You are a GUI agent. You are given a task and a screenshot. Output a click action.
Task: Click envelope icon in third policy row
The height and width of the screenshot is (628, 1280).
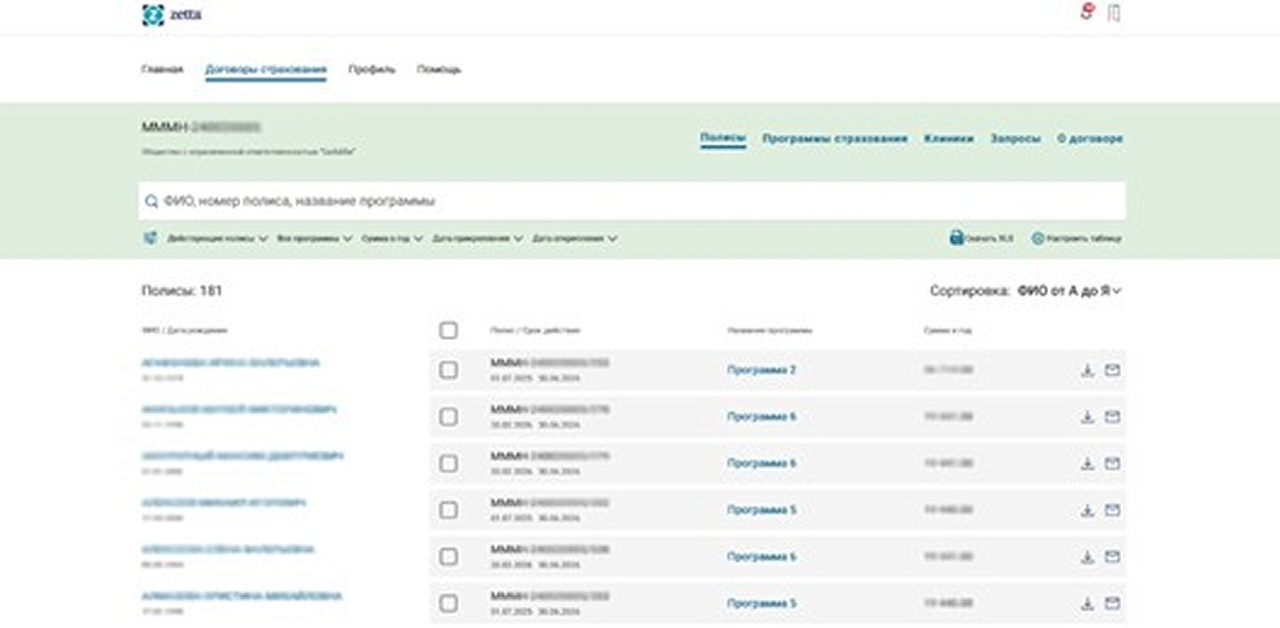pos(1112,464)
